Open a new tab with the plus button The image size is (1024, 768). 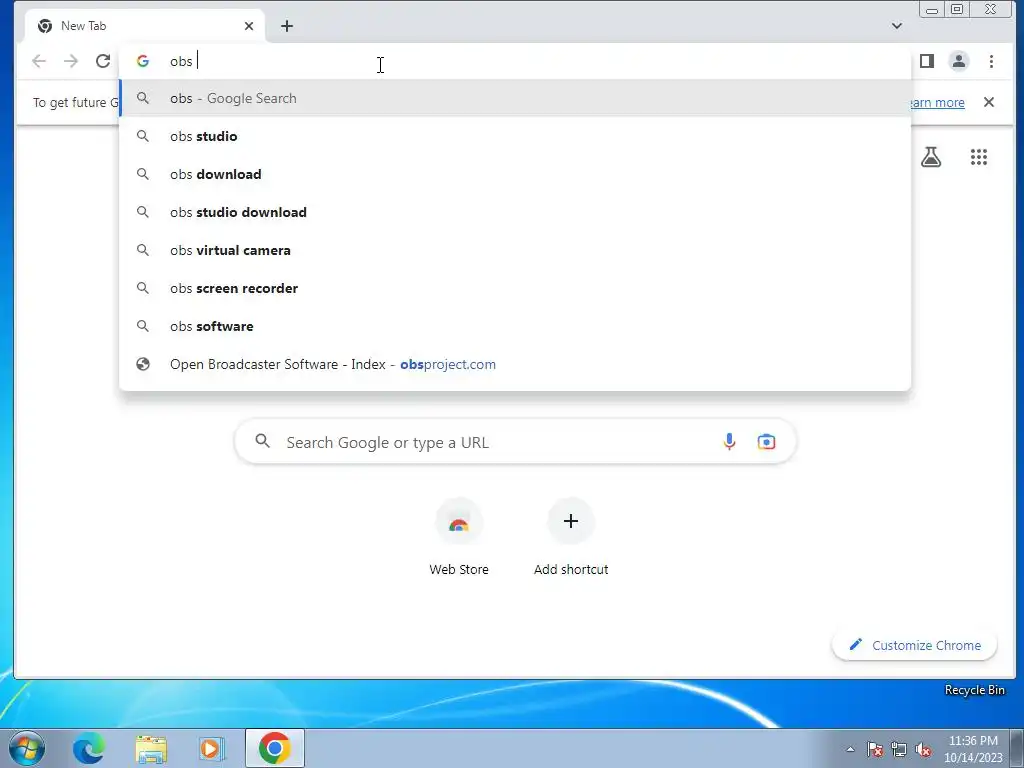coord(287,26)
